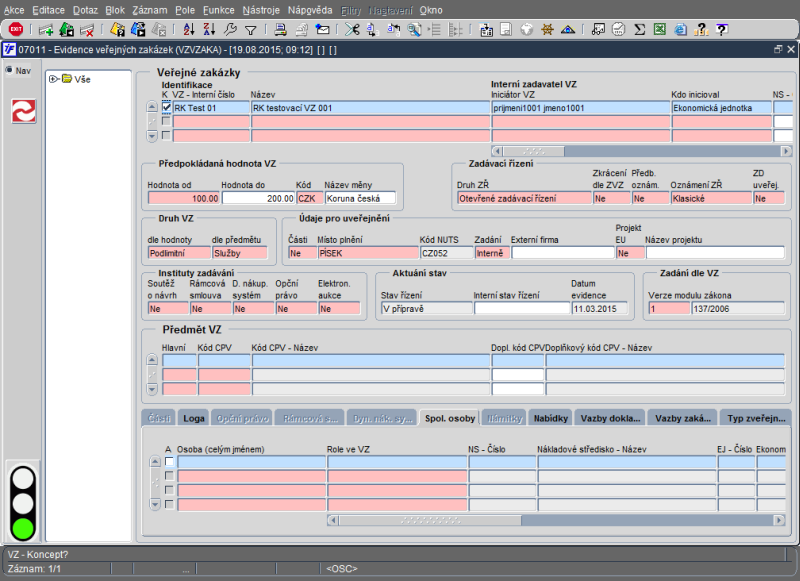Switch to the Nabídky tab
Screen dimensions: 800x581
[x=551, y=418]
